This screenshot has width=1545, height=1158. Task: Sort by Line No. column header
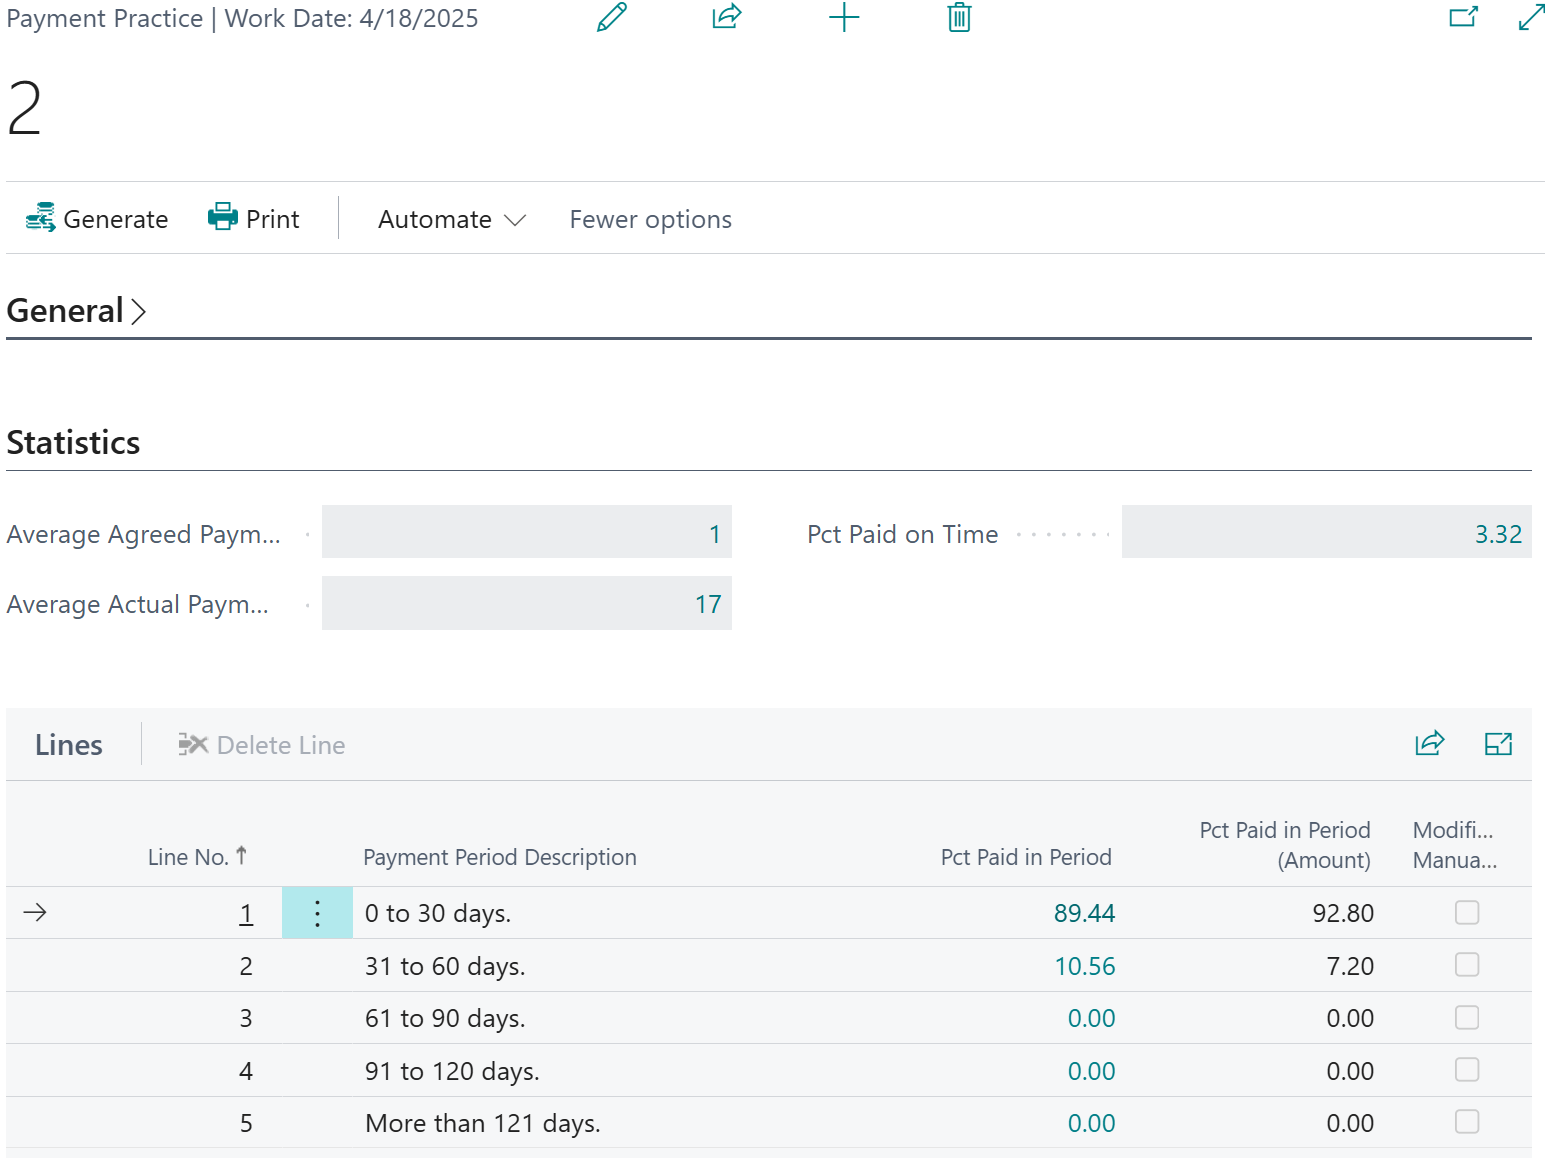[197, 857]
